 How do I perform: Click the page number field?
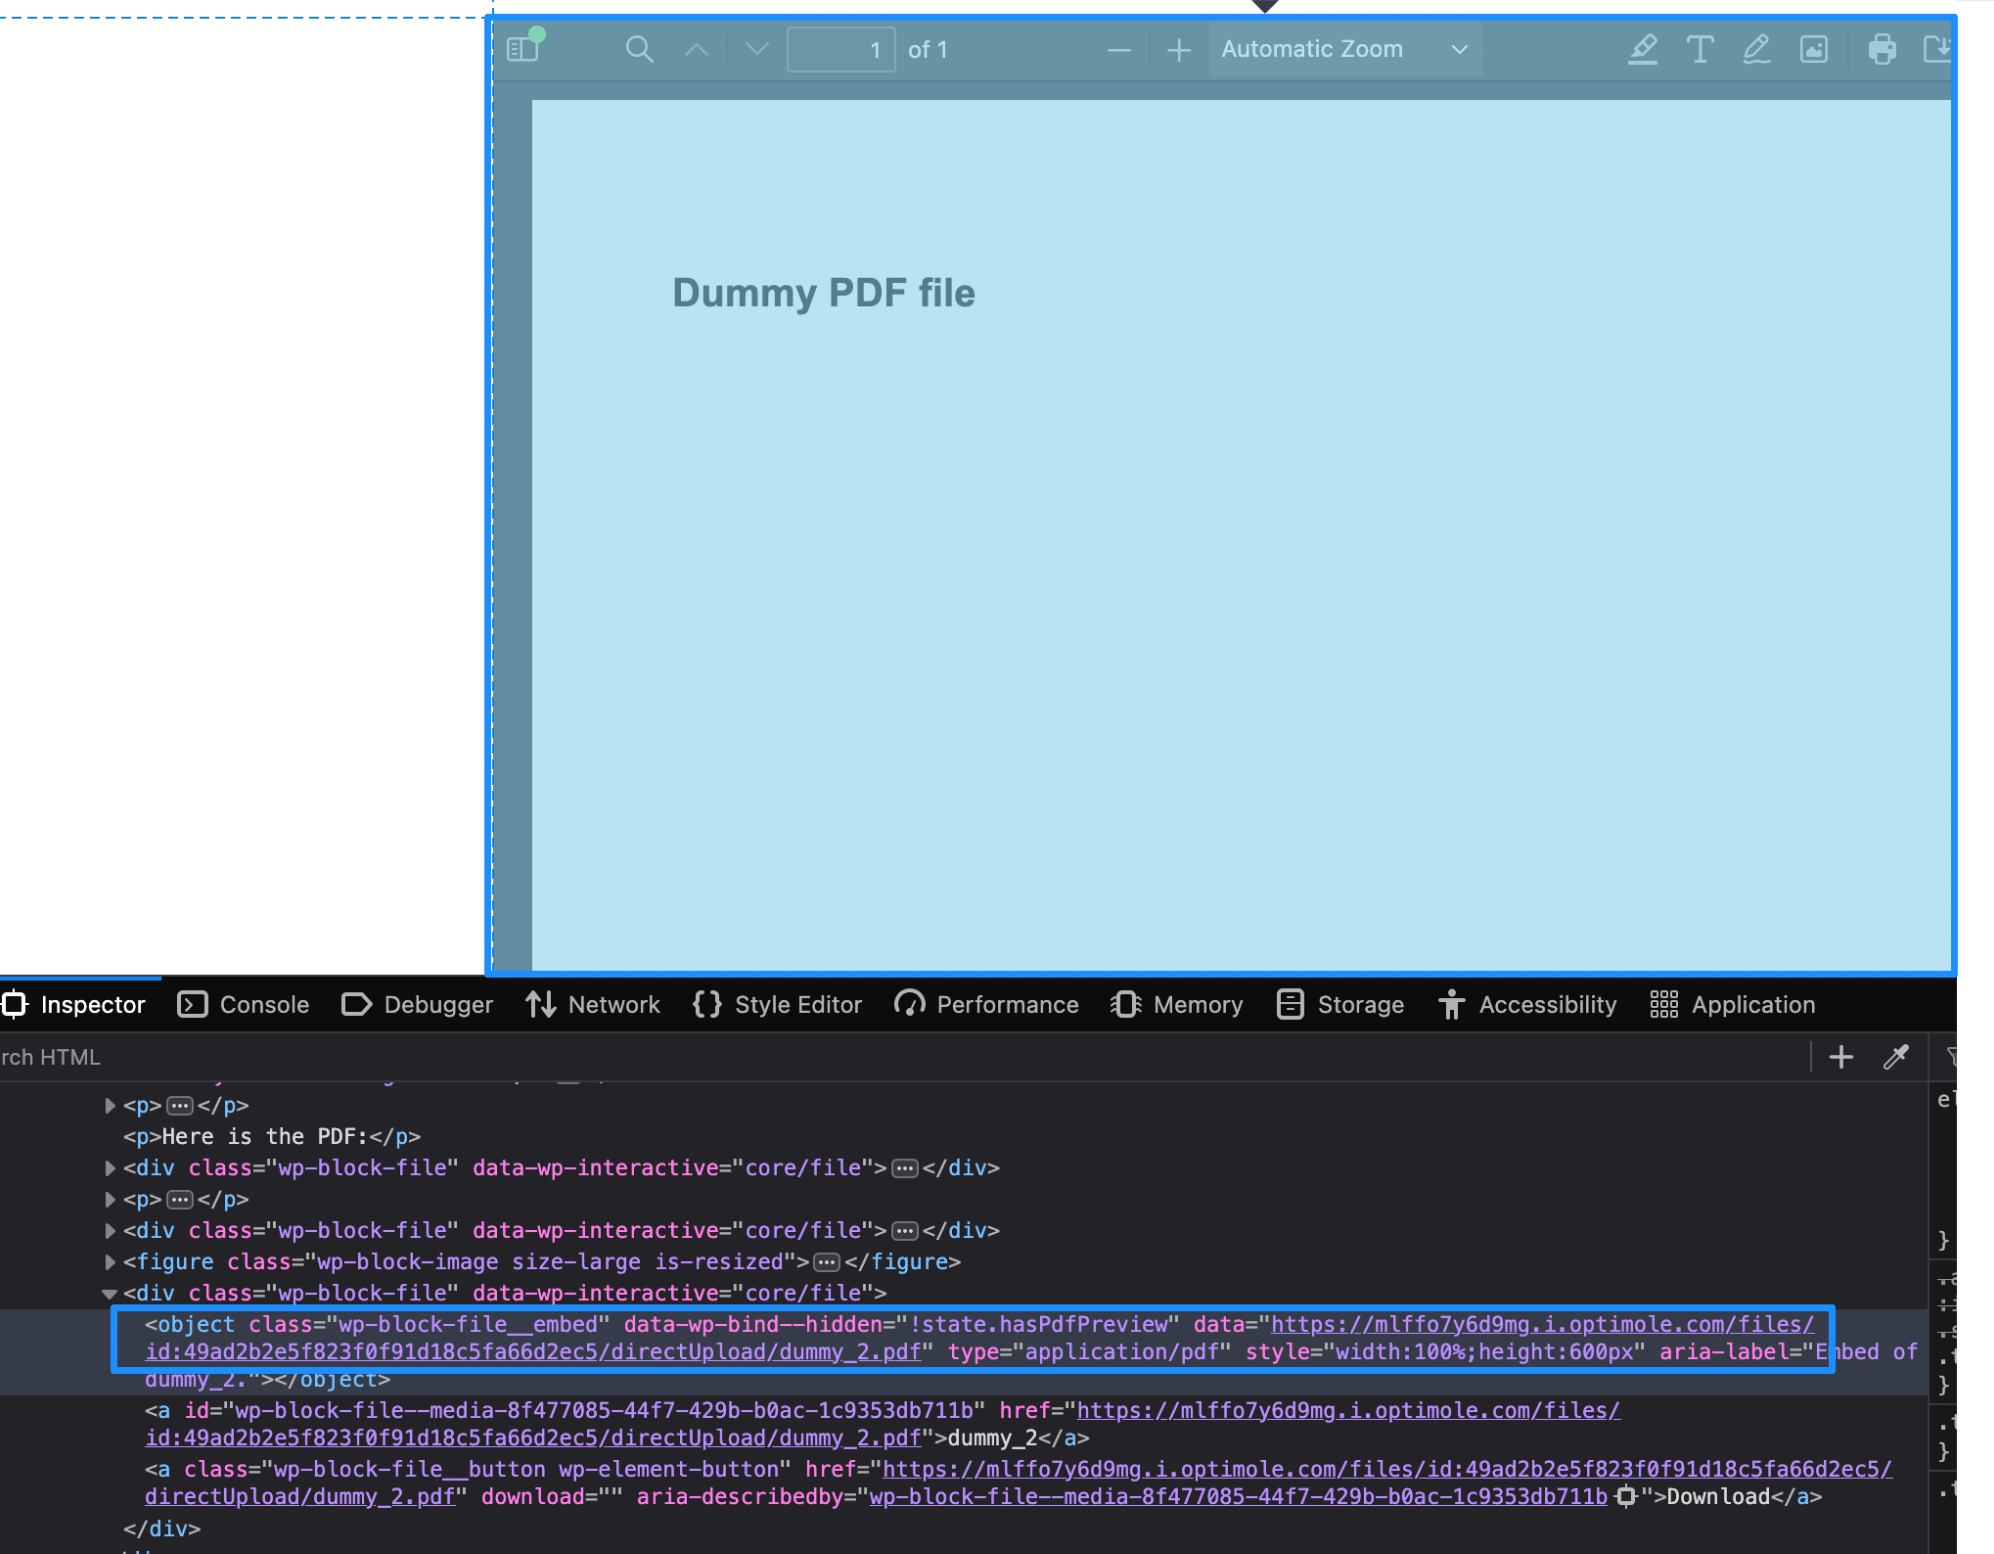coord(840,50)
